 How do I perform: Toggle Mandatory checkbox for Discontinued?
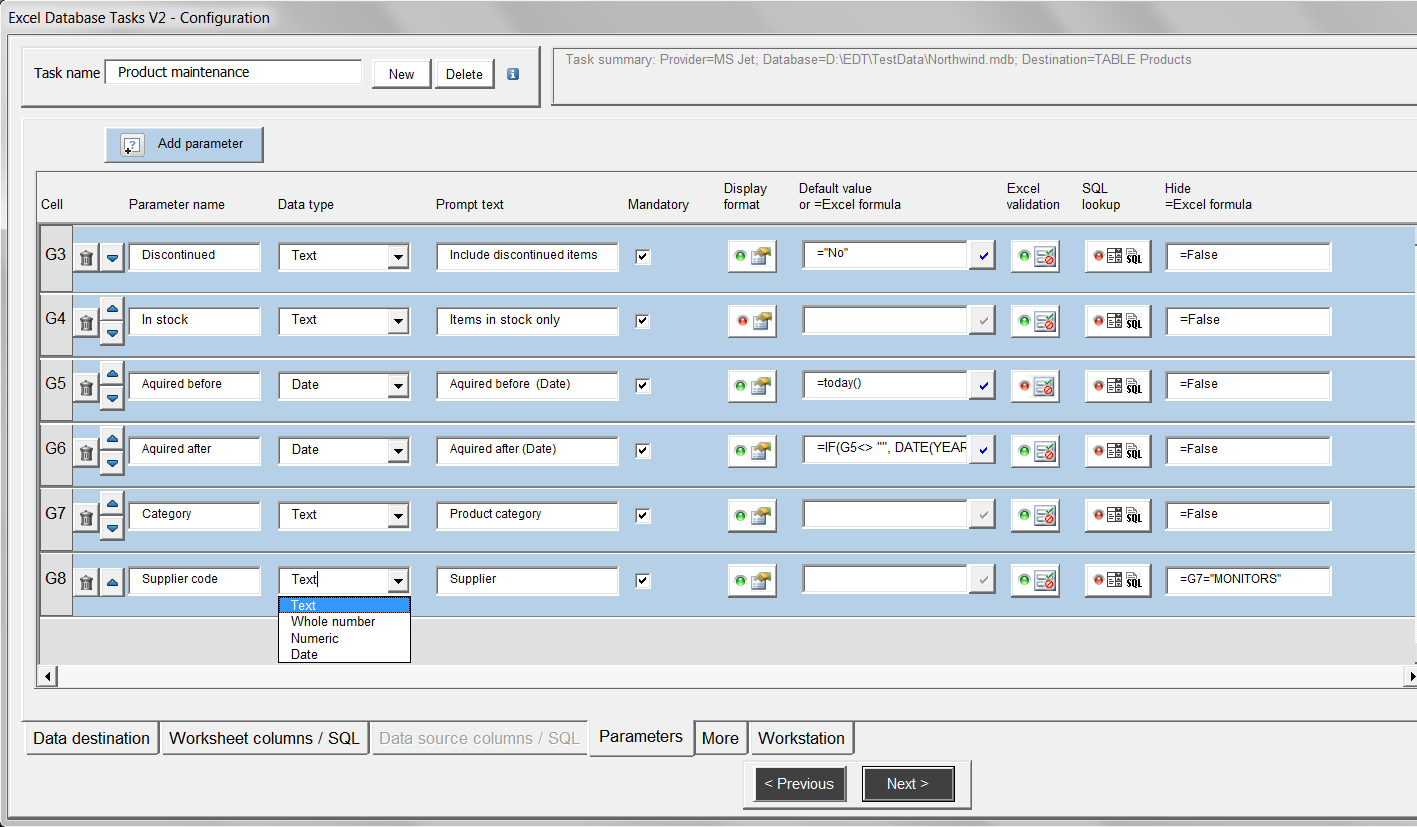(x=643, y=257)
